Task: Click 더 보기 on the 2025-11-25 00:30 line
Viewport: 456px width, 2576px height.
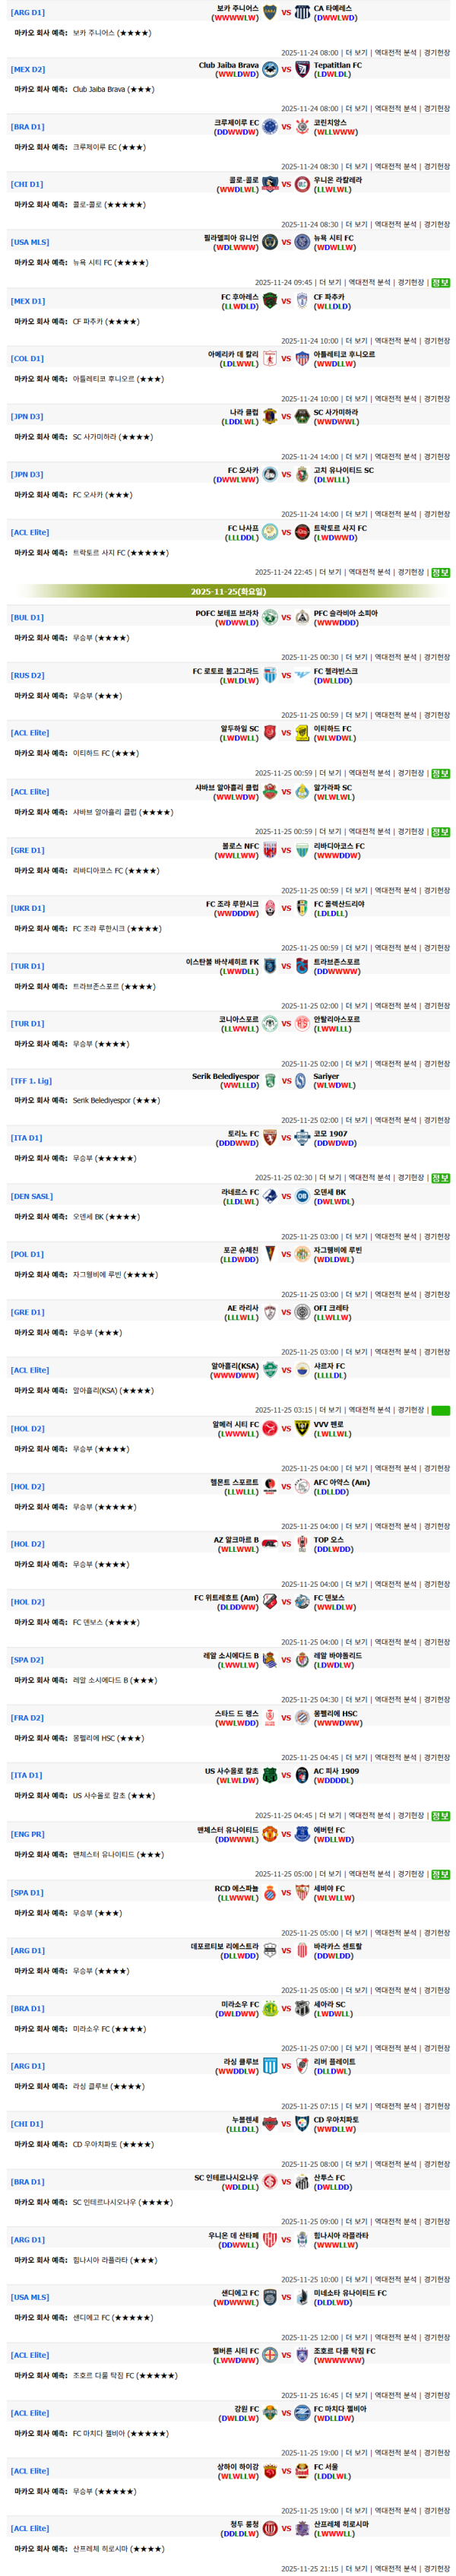Action: [356, 657]
